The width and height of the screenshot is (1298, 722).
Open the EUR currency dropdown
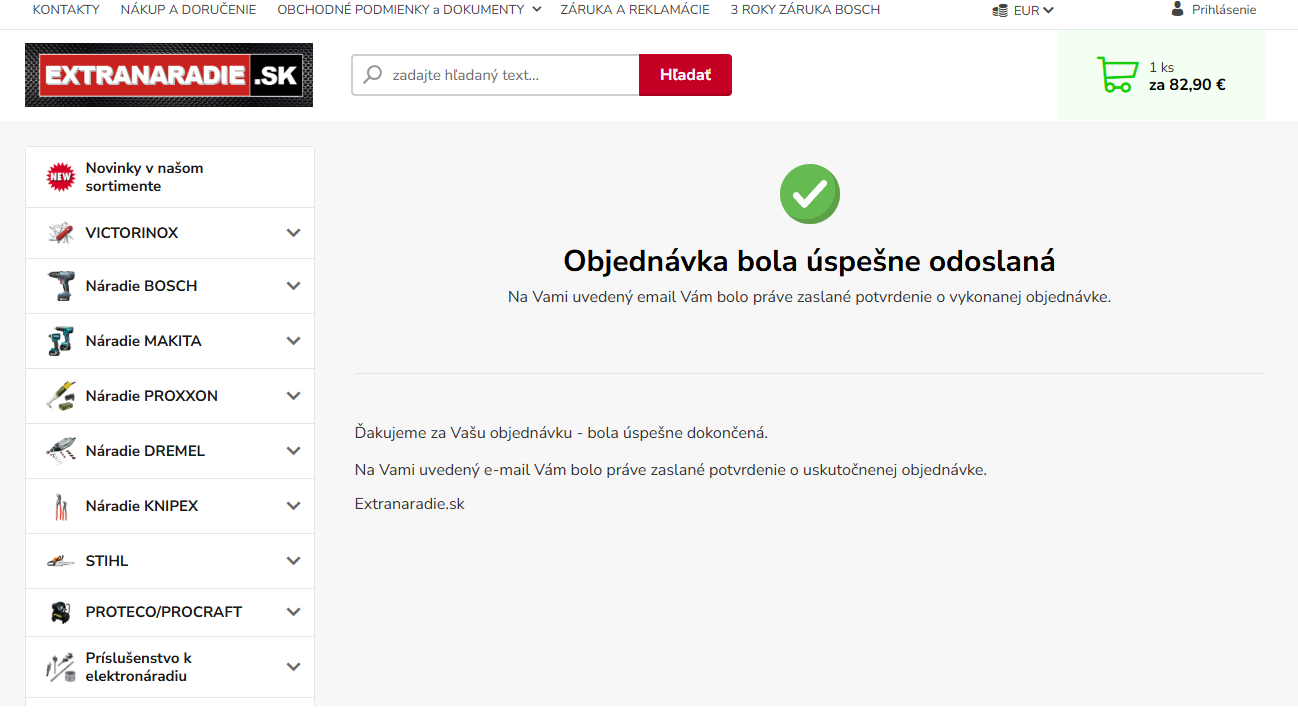(x=1024, y=10)
